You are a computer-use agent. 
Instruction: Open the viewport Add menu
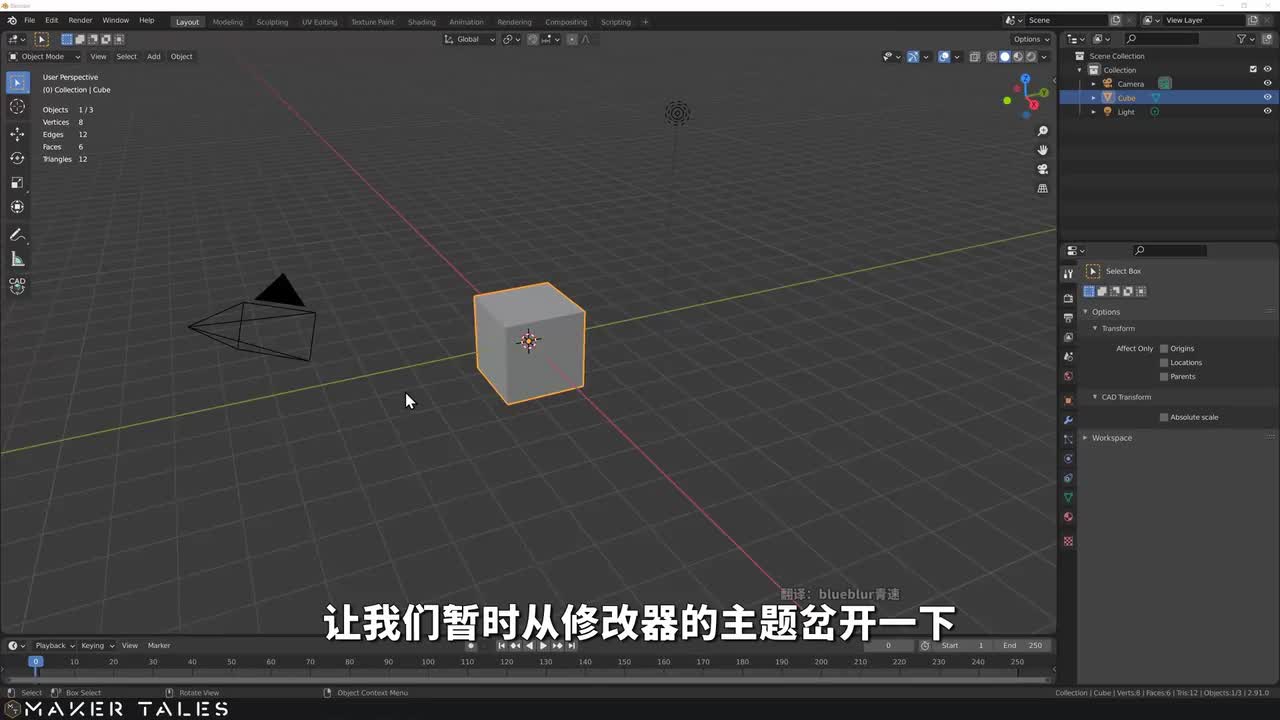(153, 57)
